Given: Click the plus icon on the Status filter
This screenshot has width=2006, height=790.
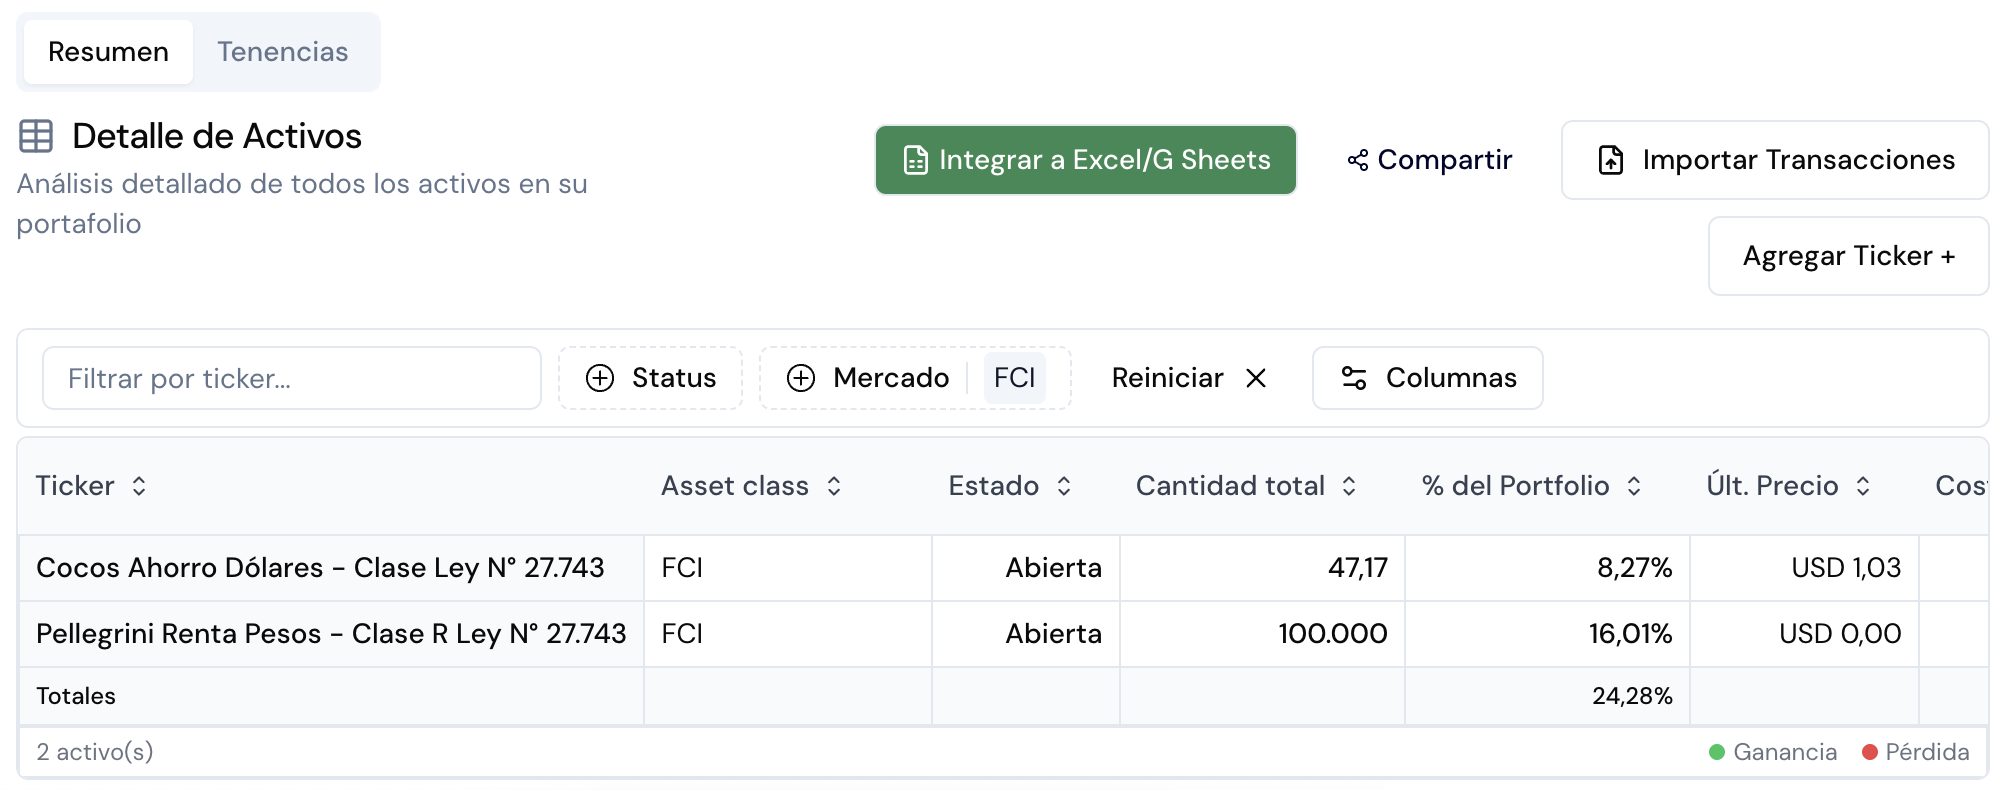Looking at the screenshot, I should pyautogui.click(x=600, y=378).
